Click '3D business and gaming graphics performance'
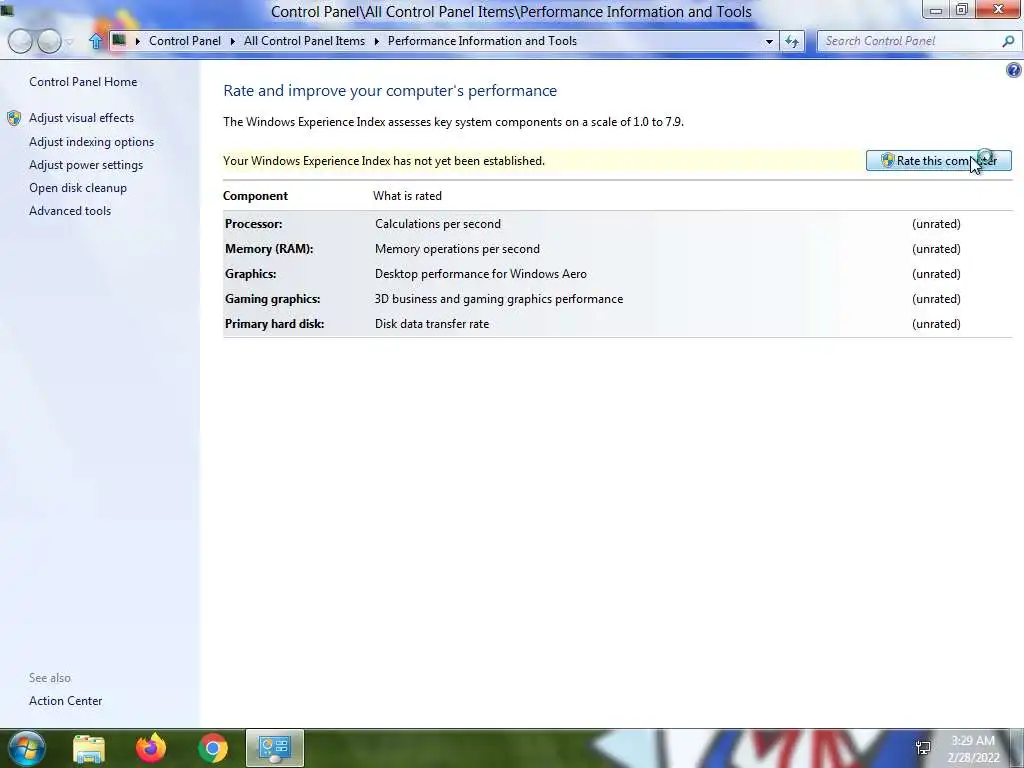 coord(498,298)
